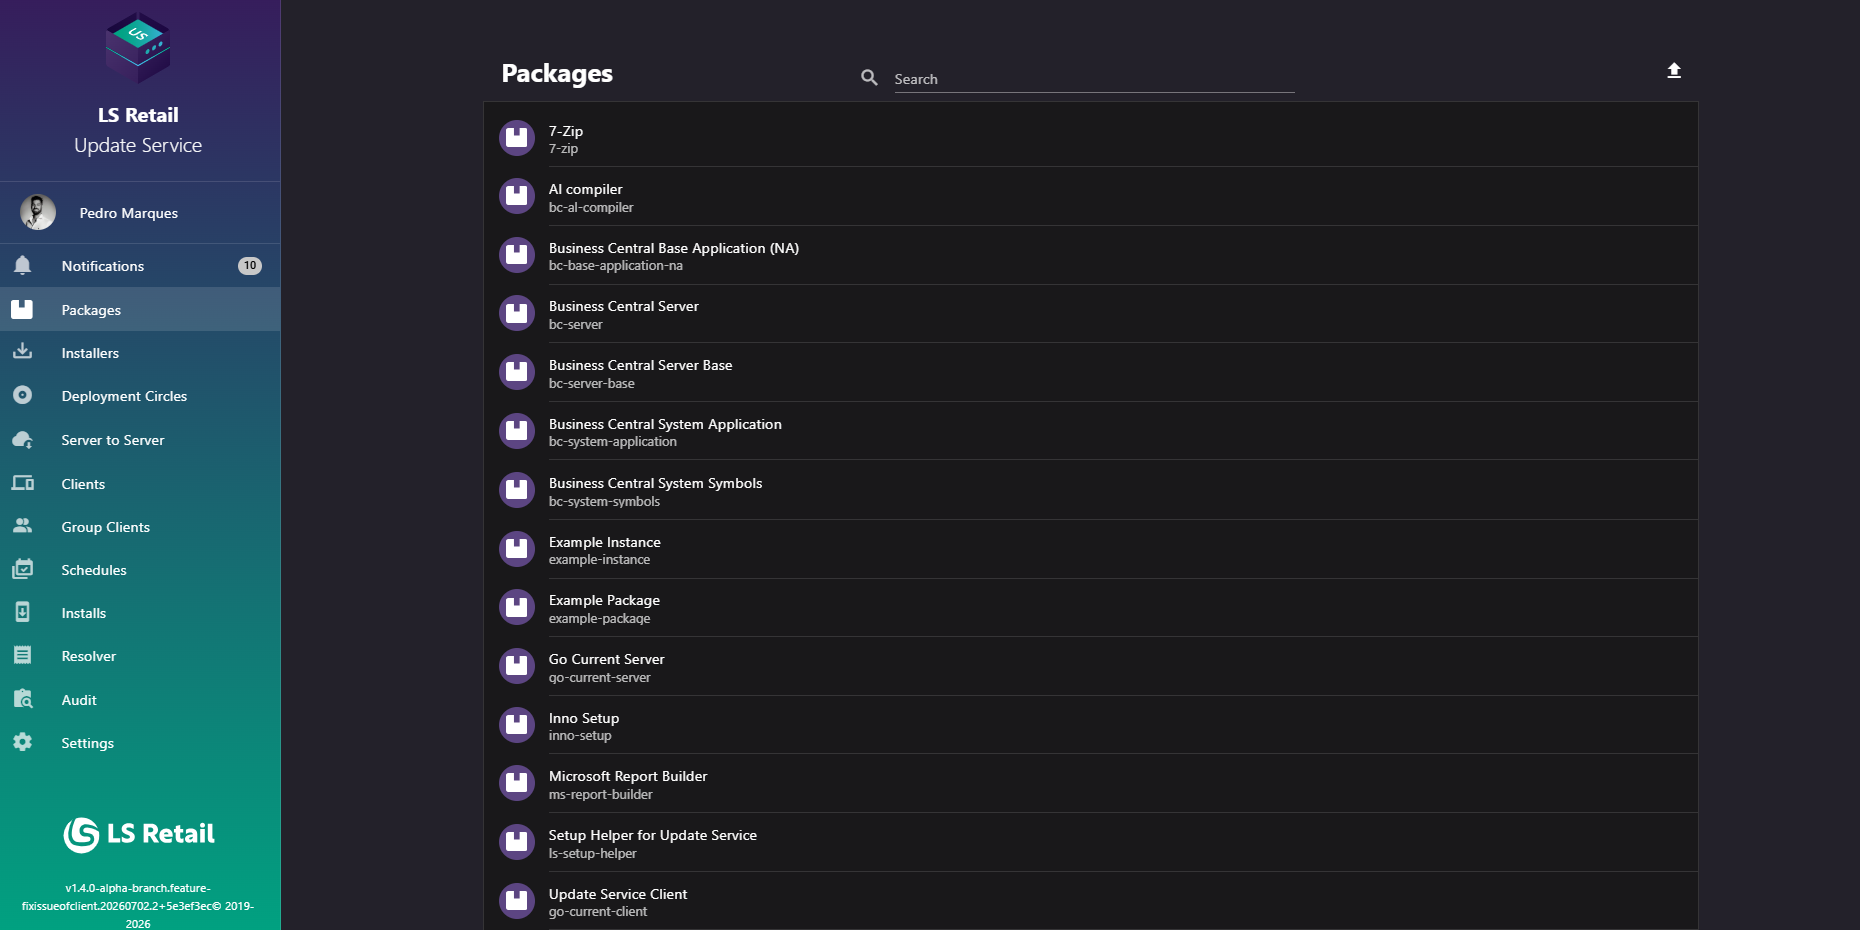
Task: Select Packages in the sidebar
Action: click(140, 309)
